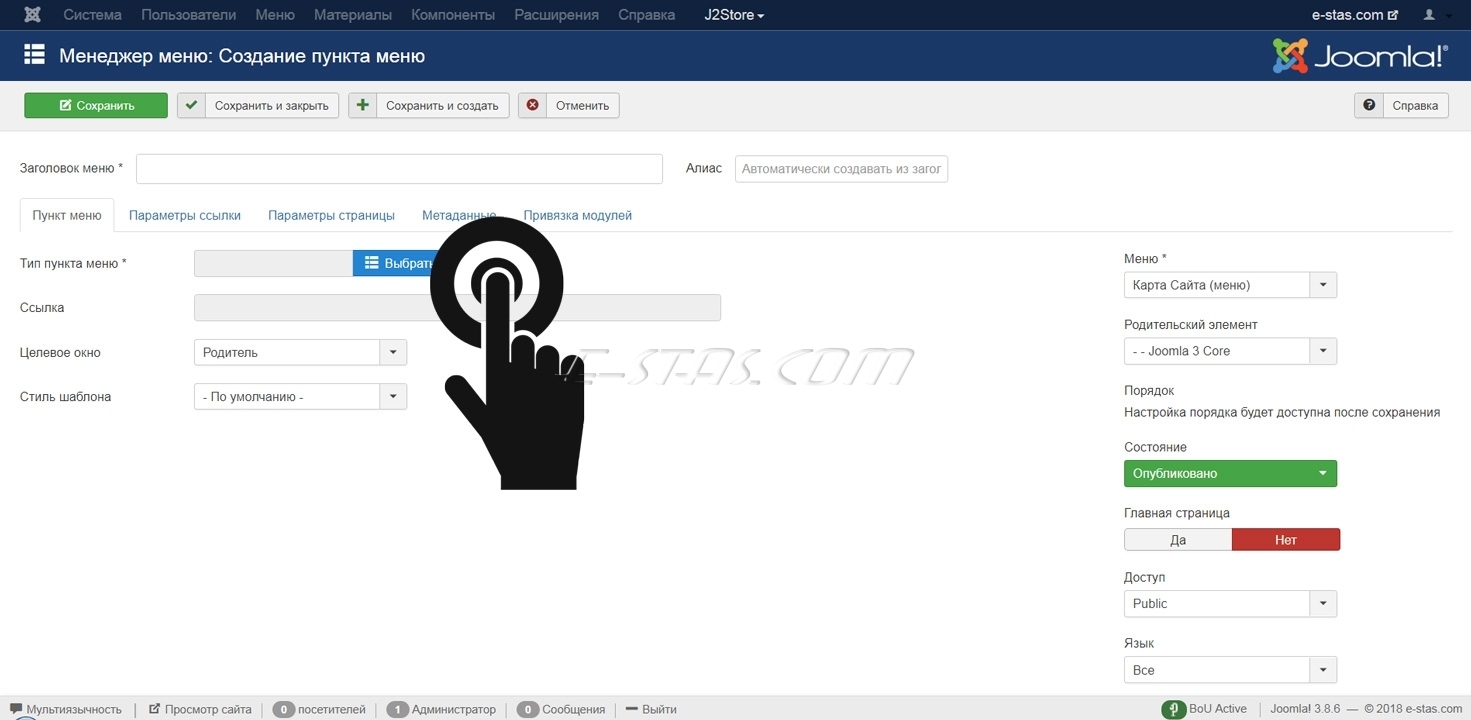The width and height of the screenshot is (1471, 720).
Task: Select 'Да' for Главная страница
Action: pos(1178,540)
